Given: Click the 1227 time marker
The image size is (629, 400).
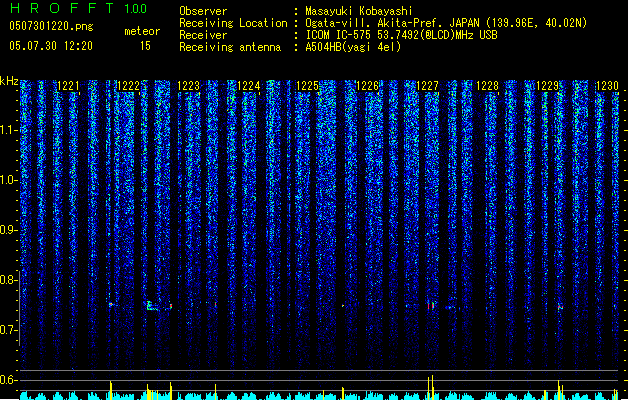Looking at the screenshot, I should [x=428, y=86].
